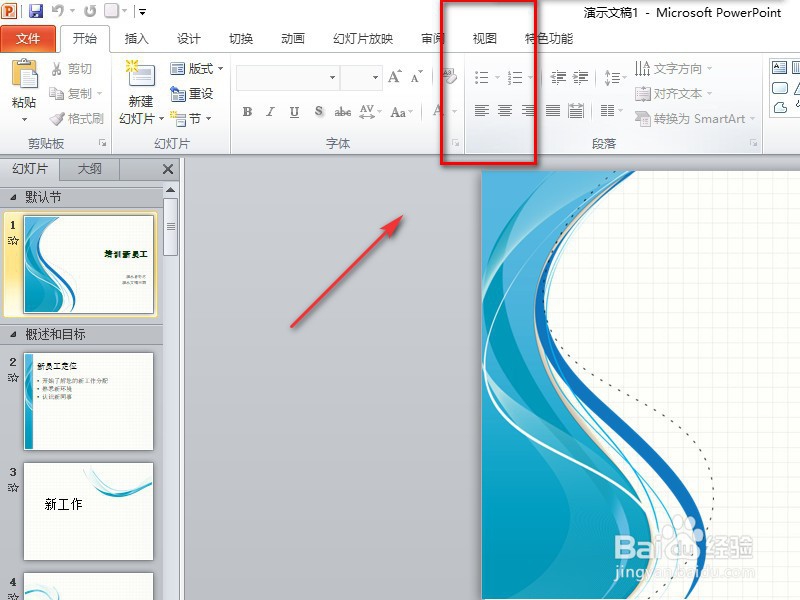
Task: Click the Bullets list icon
Action: [x=482, y=78]
